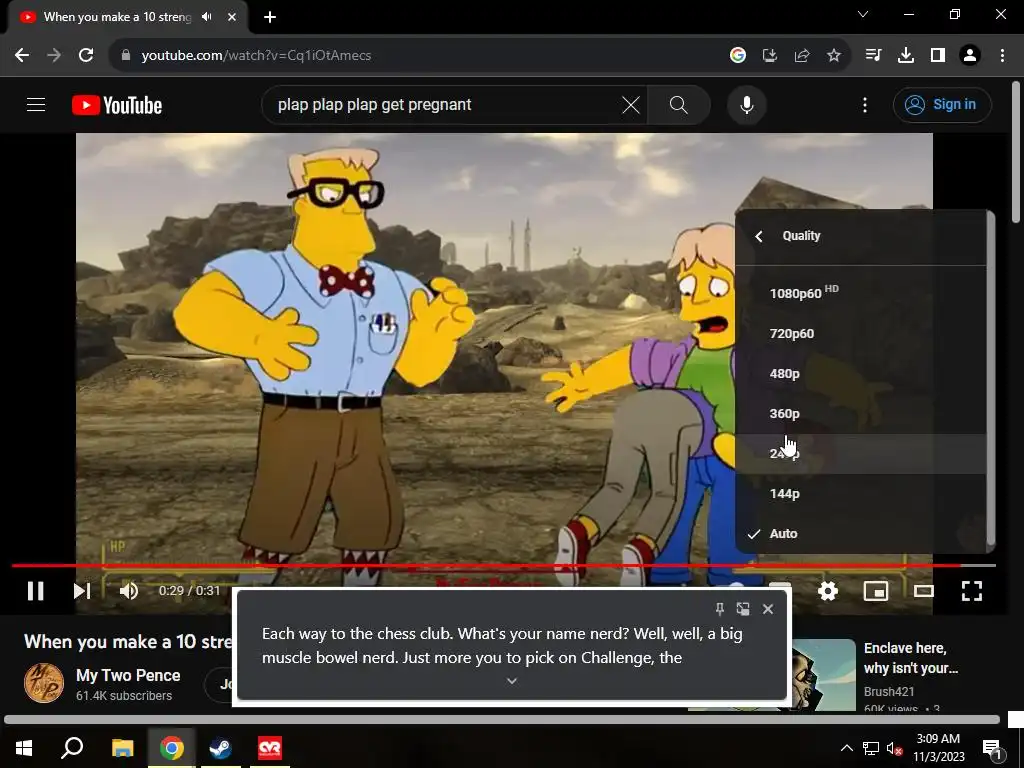Image resolution: width=1024 pixels, height=768 pixels.
Task: Go back from Quality menu
Action: click(x=759, y=236)
